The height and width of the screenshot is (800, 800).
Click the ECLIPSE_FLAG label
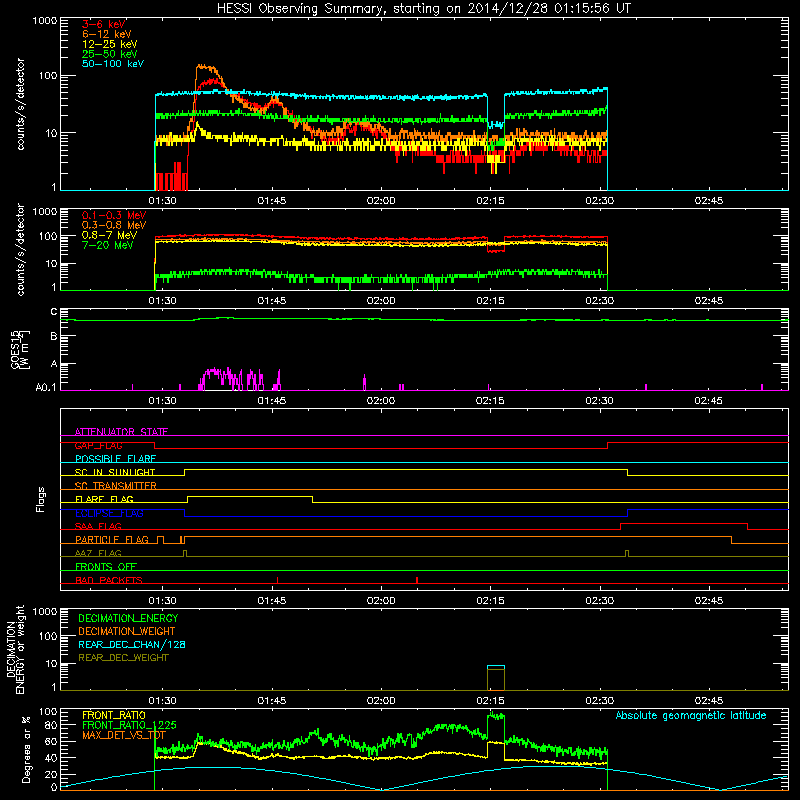coord(109,513)
